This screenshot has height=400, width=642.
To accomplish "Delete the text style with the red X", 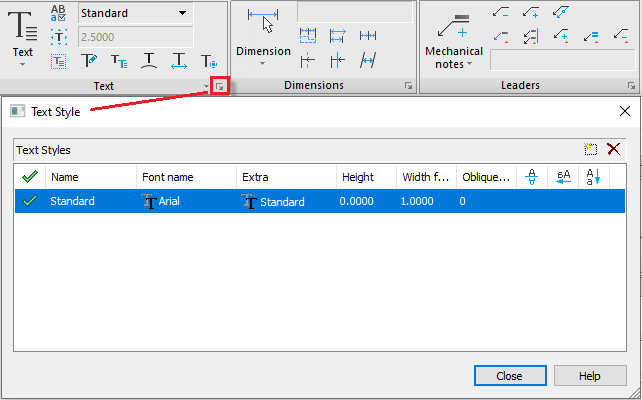I will coord(613,149).
